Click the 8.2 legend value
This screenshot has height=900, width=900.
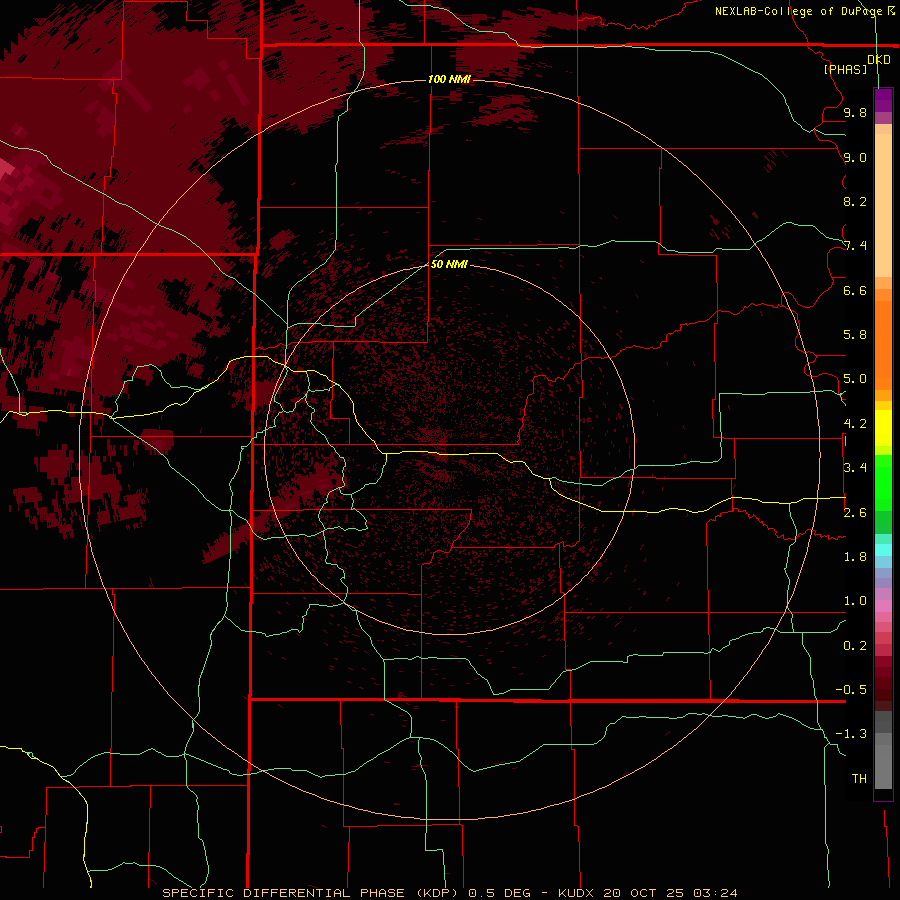[855, 201]
